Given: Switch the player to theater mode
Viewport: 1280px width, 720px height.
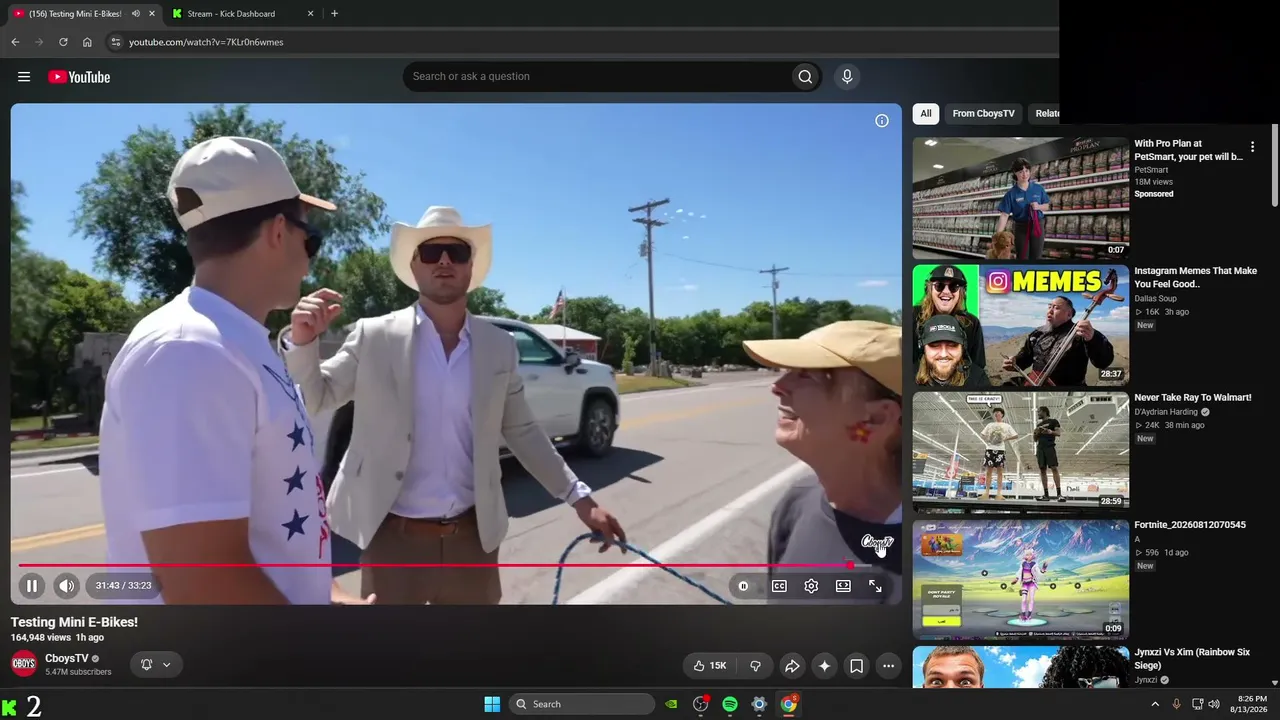Looking at the screenshot, I should [x=843, y=586].
